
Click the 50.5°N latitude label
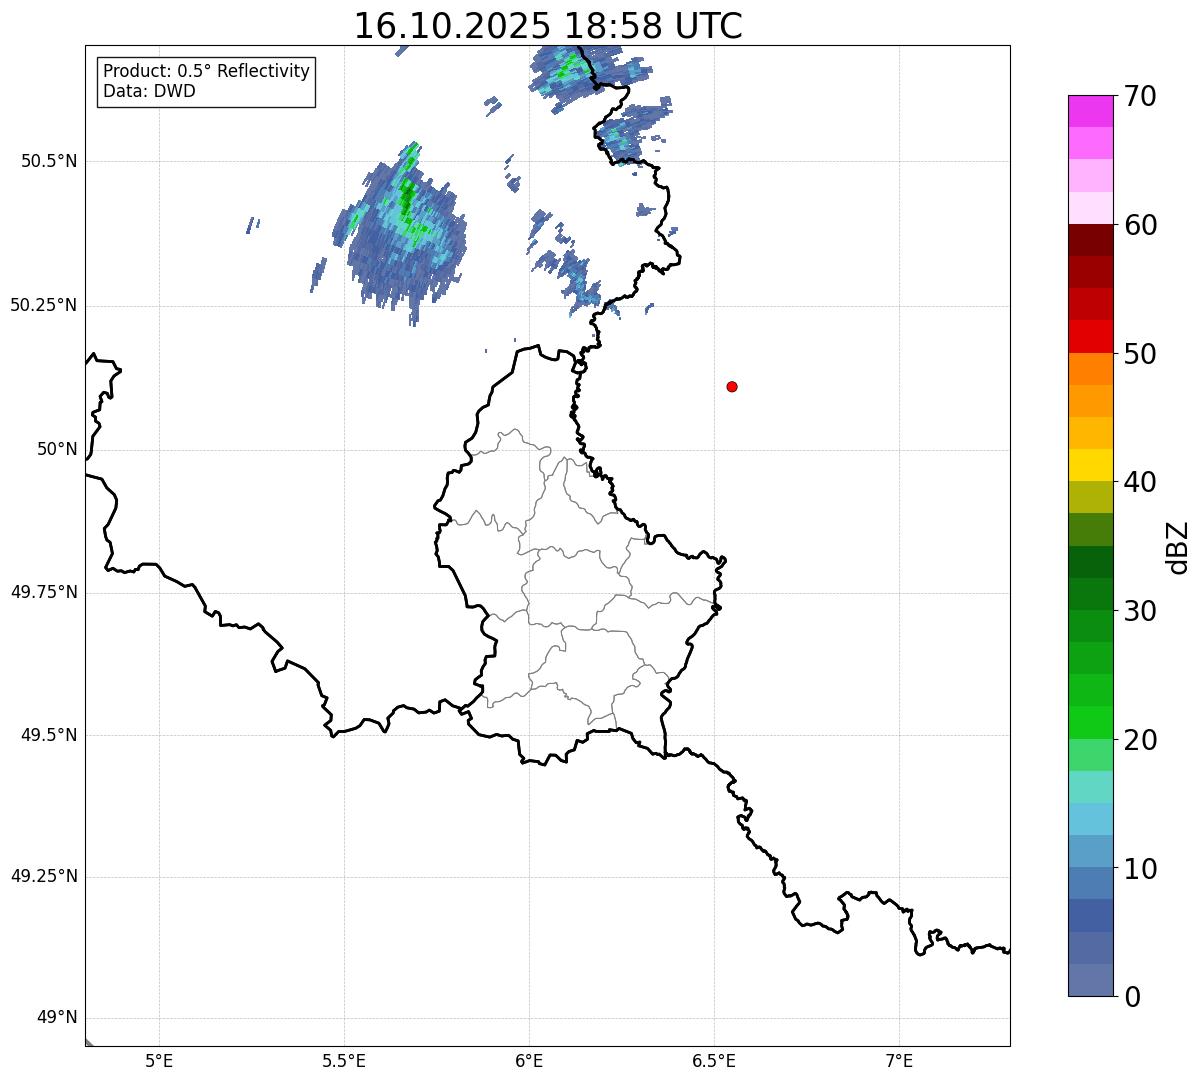(49, 161)
